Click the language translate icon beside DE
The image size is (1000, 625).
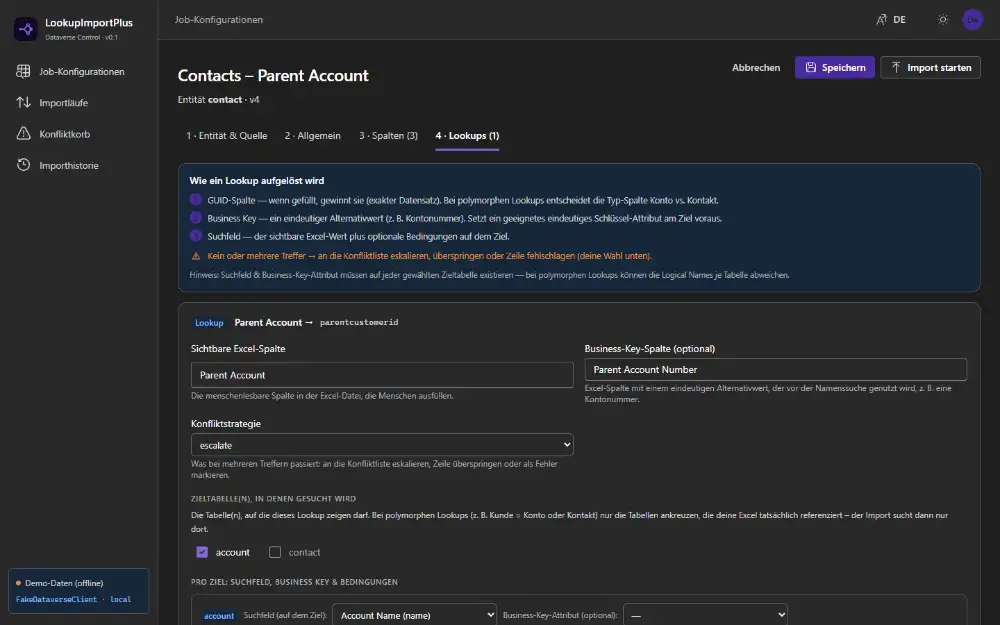point(881,20)
